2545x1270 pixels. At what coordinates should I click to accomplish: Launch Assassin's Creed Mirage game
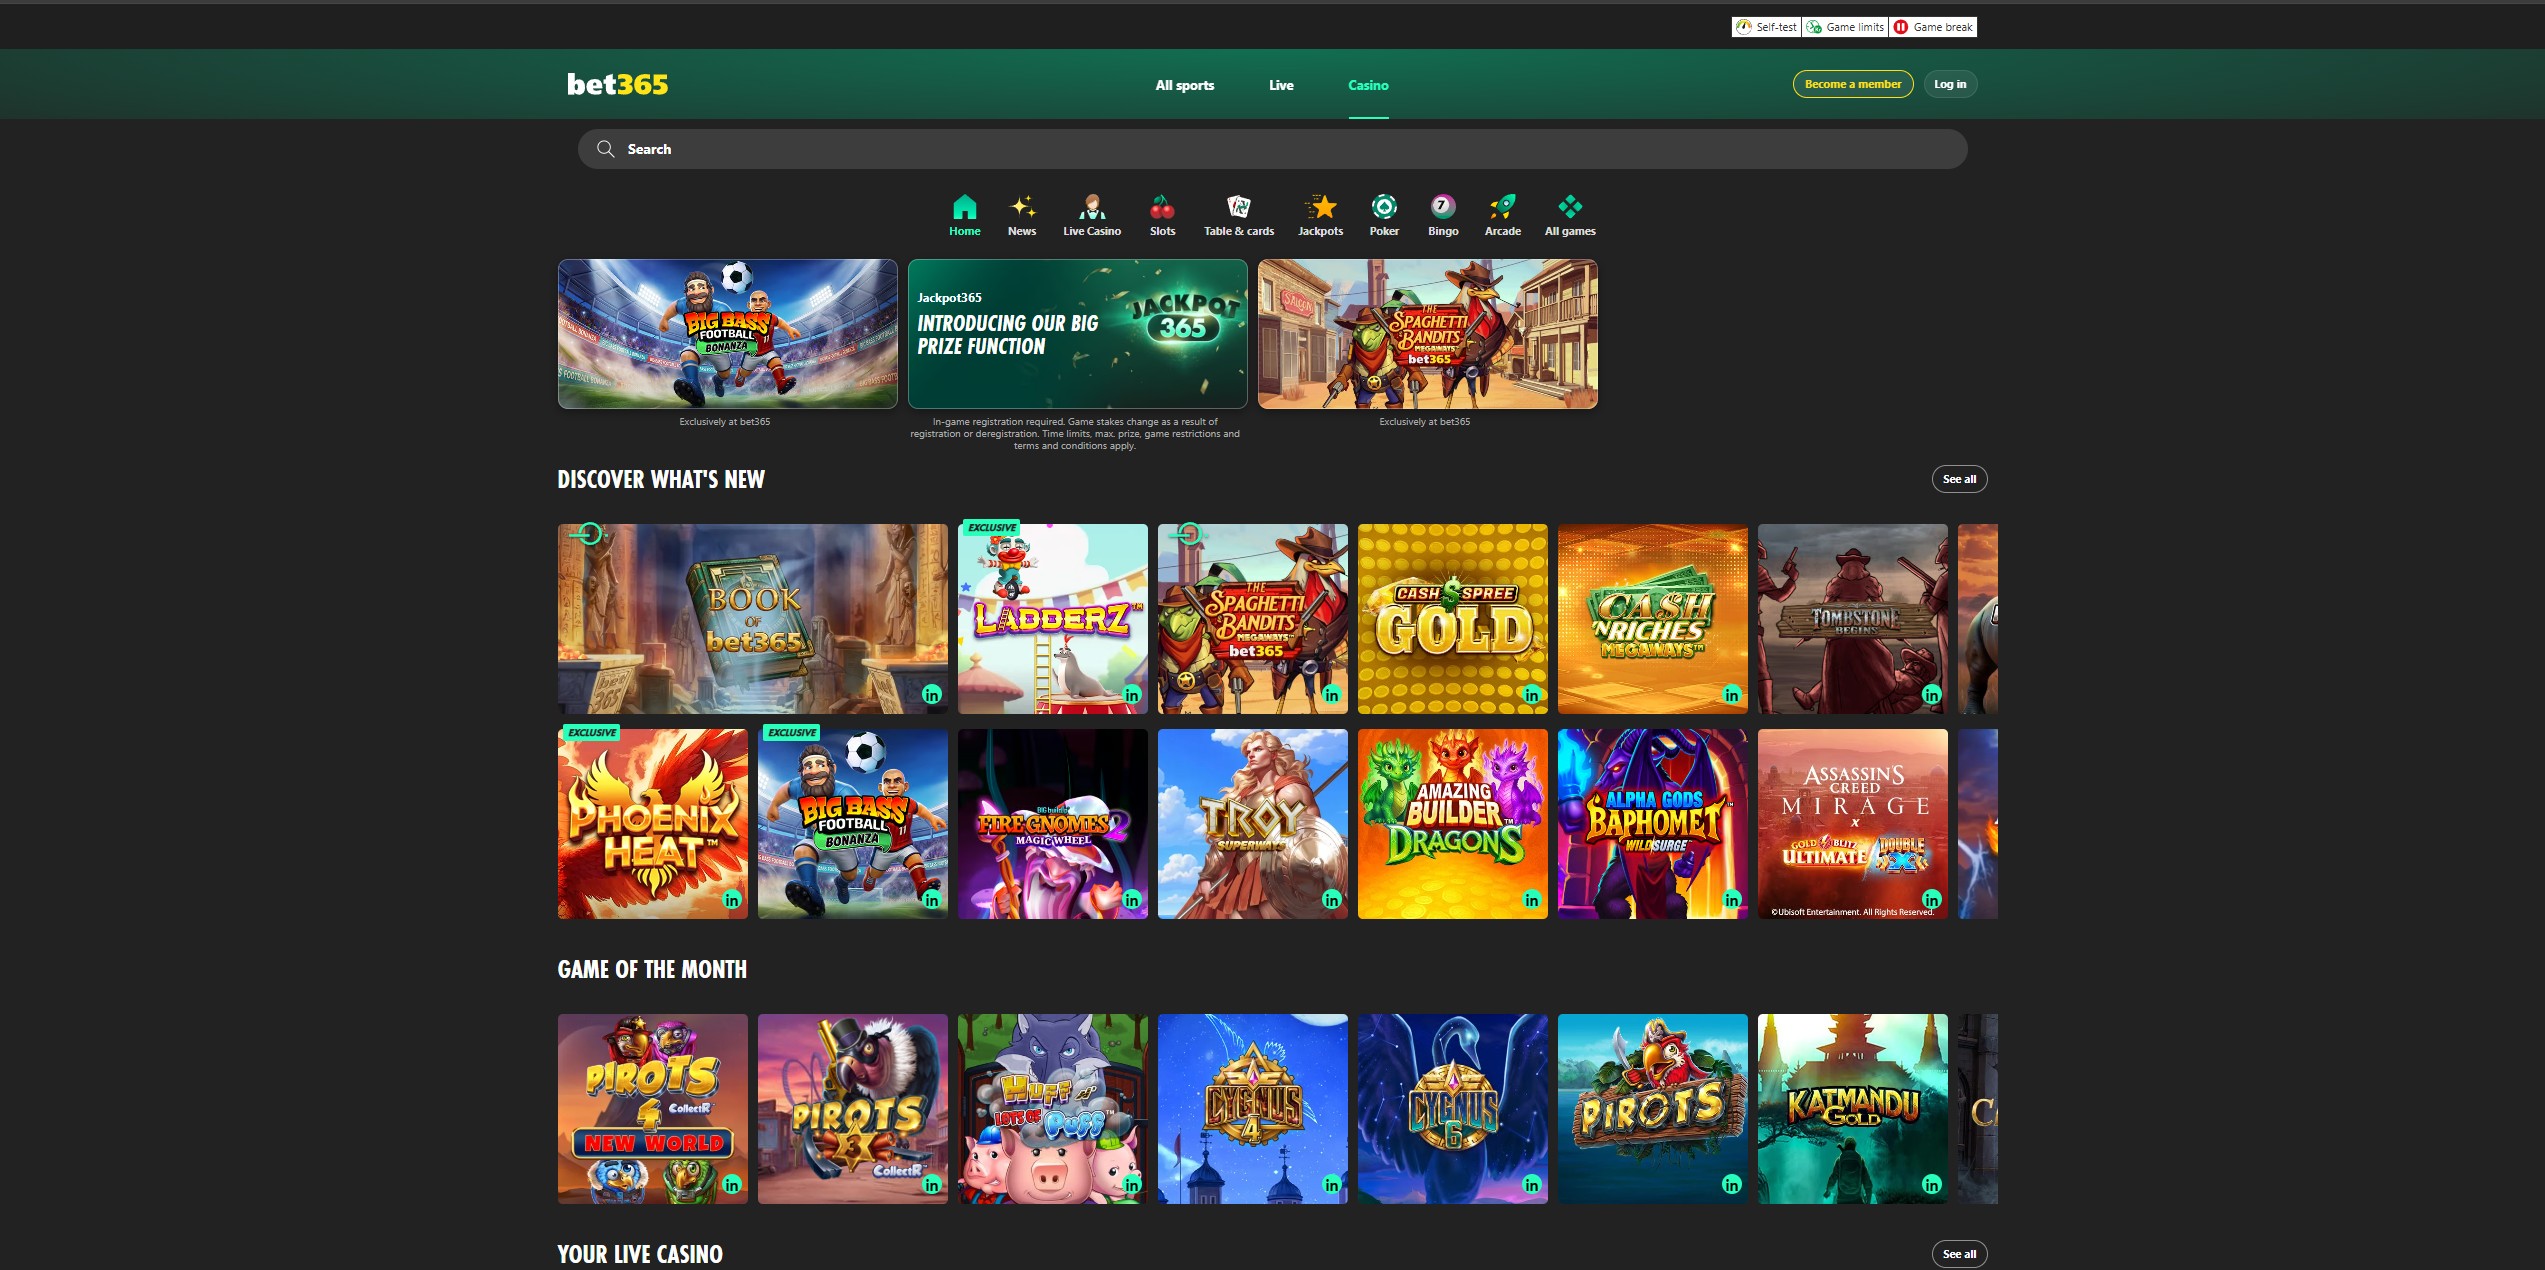point(1852,824)
